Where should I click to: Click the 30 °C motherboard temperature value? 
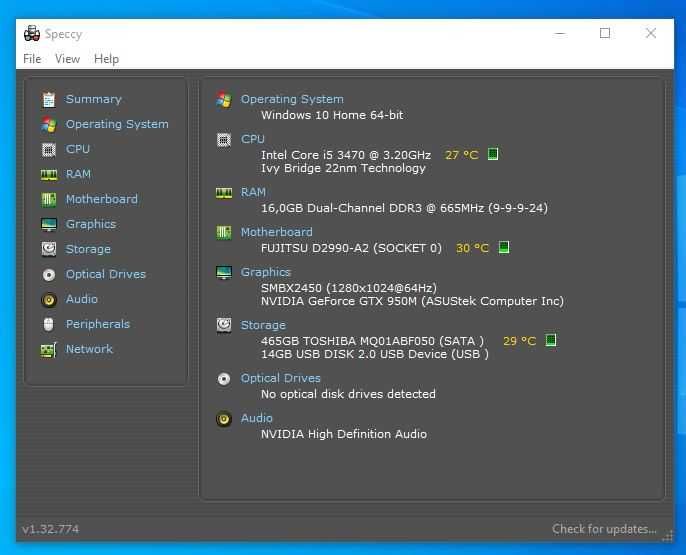[472, 248]
